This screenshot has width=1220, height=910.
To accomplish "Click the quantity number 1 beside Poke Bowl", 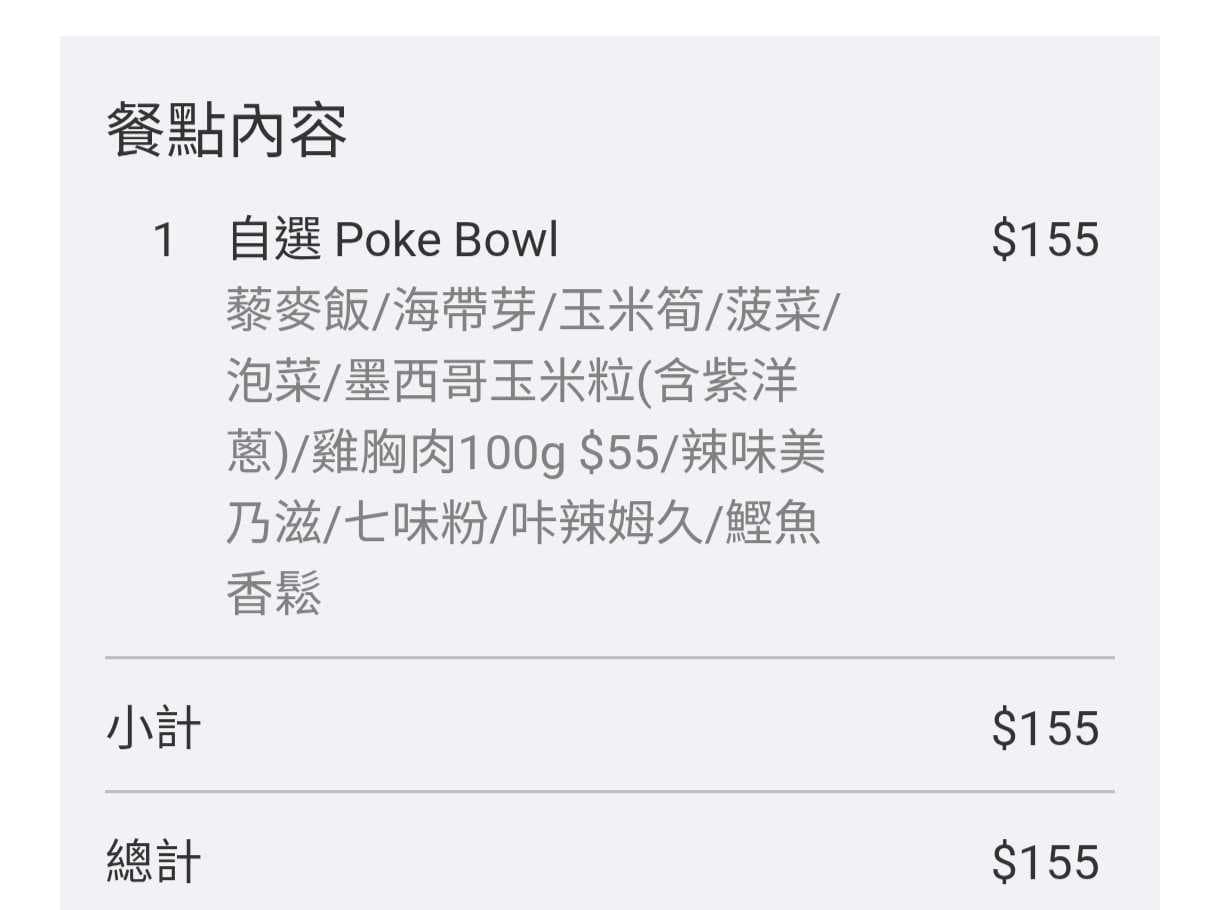I will coord(164,241).
